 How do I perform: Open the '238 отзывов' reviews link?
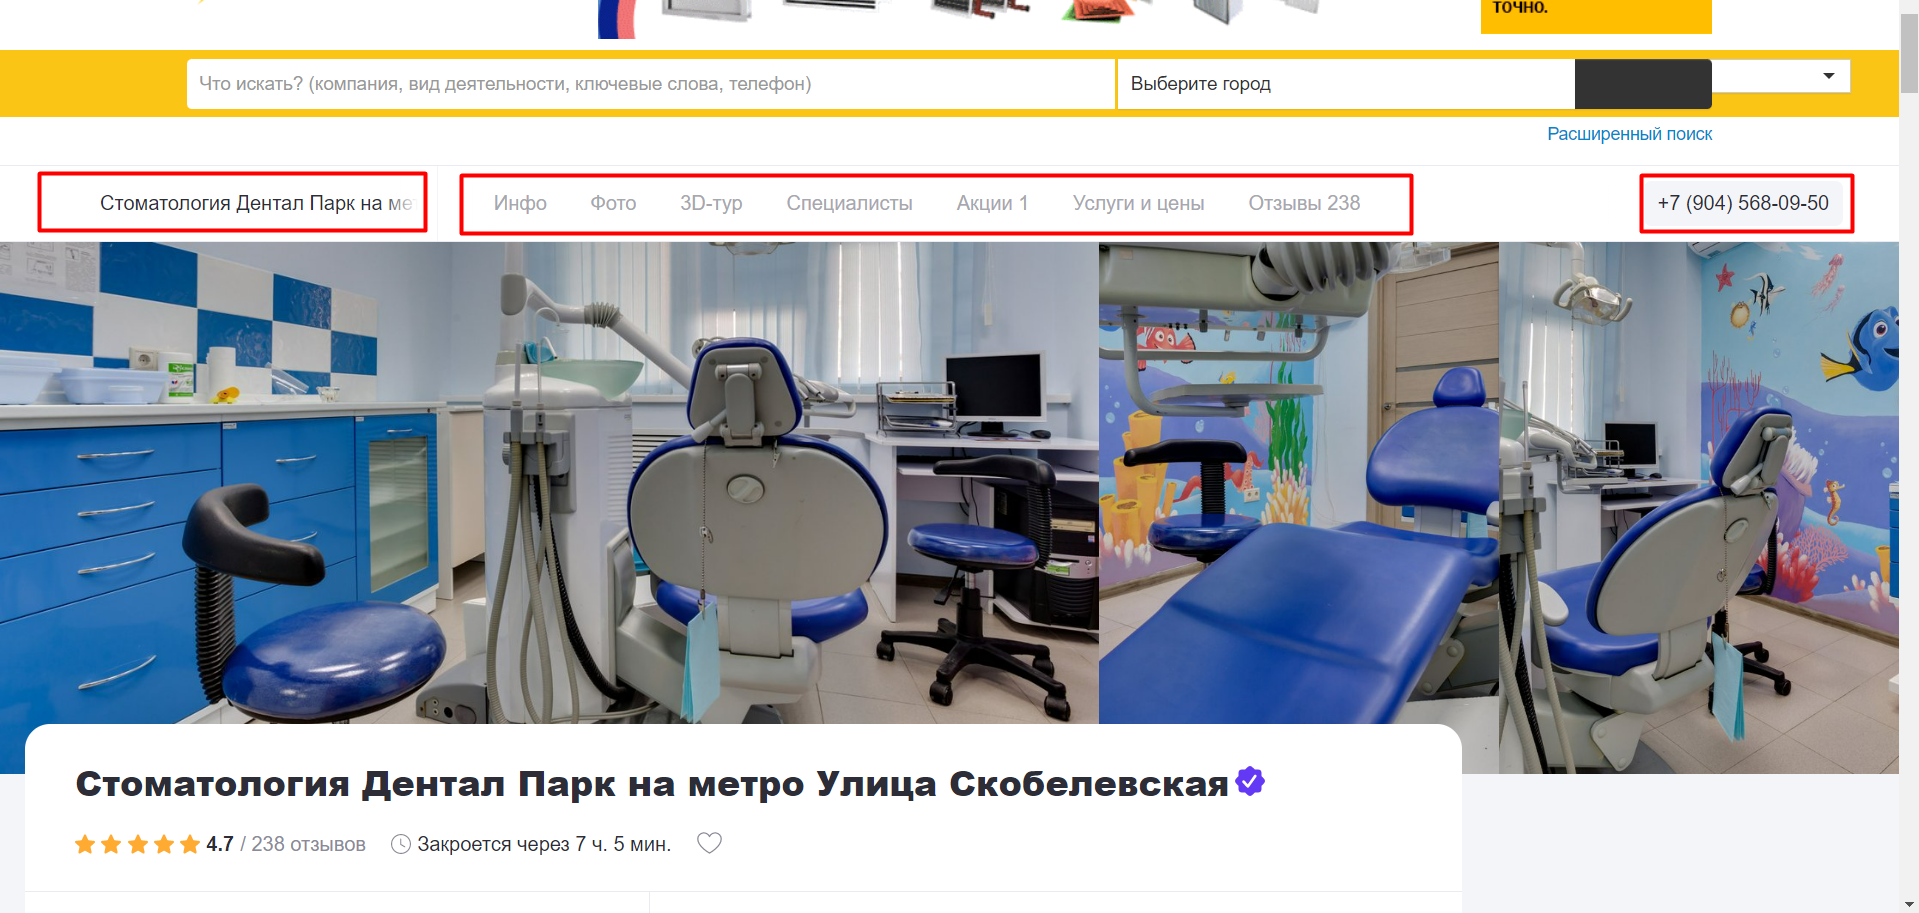[x=308, y=844]
